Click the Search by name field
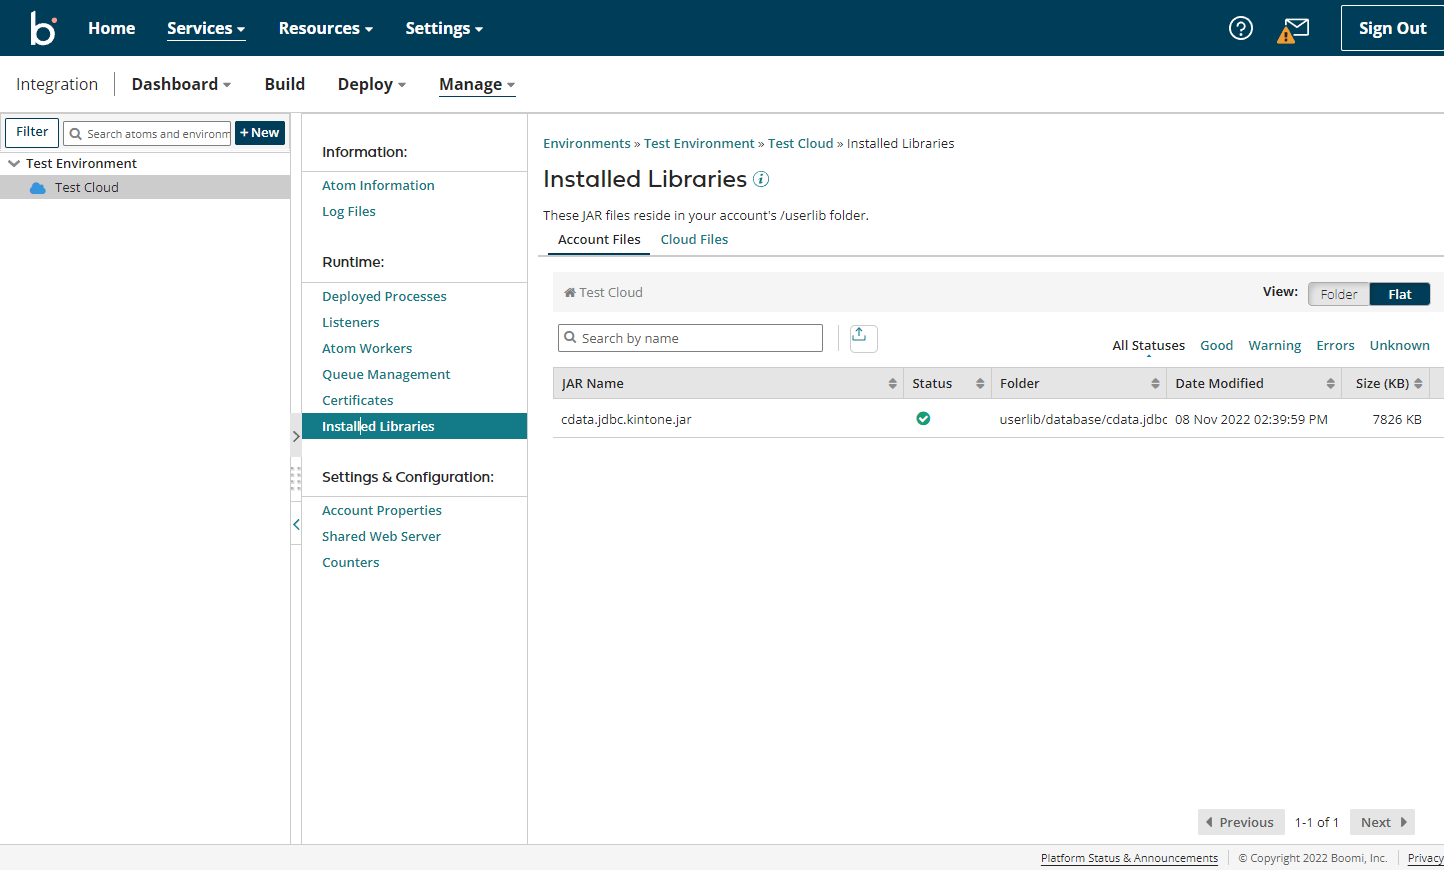The image size is (1444, 870). tap(690, 338)
